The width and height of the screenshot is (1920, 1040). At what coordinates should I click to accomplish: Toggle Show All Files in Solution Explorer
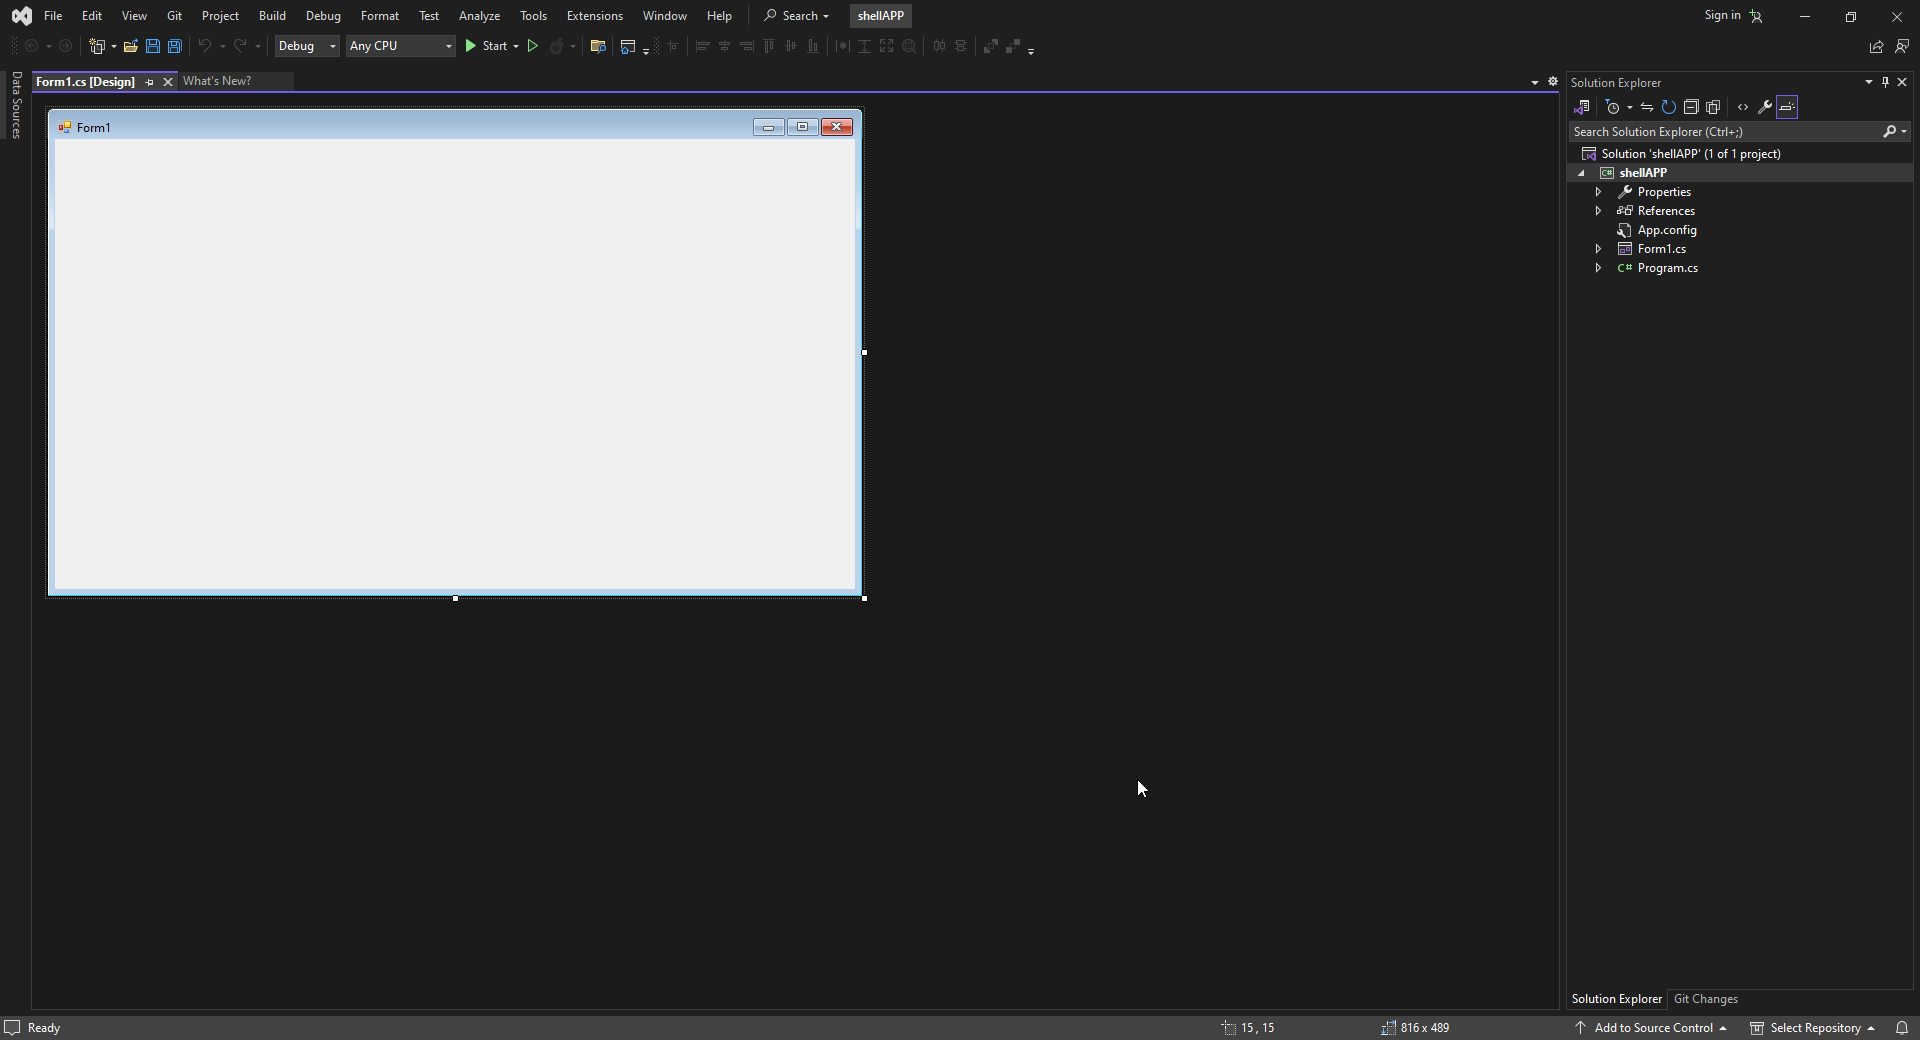[1713, 107]
